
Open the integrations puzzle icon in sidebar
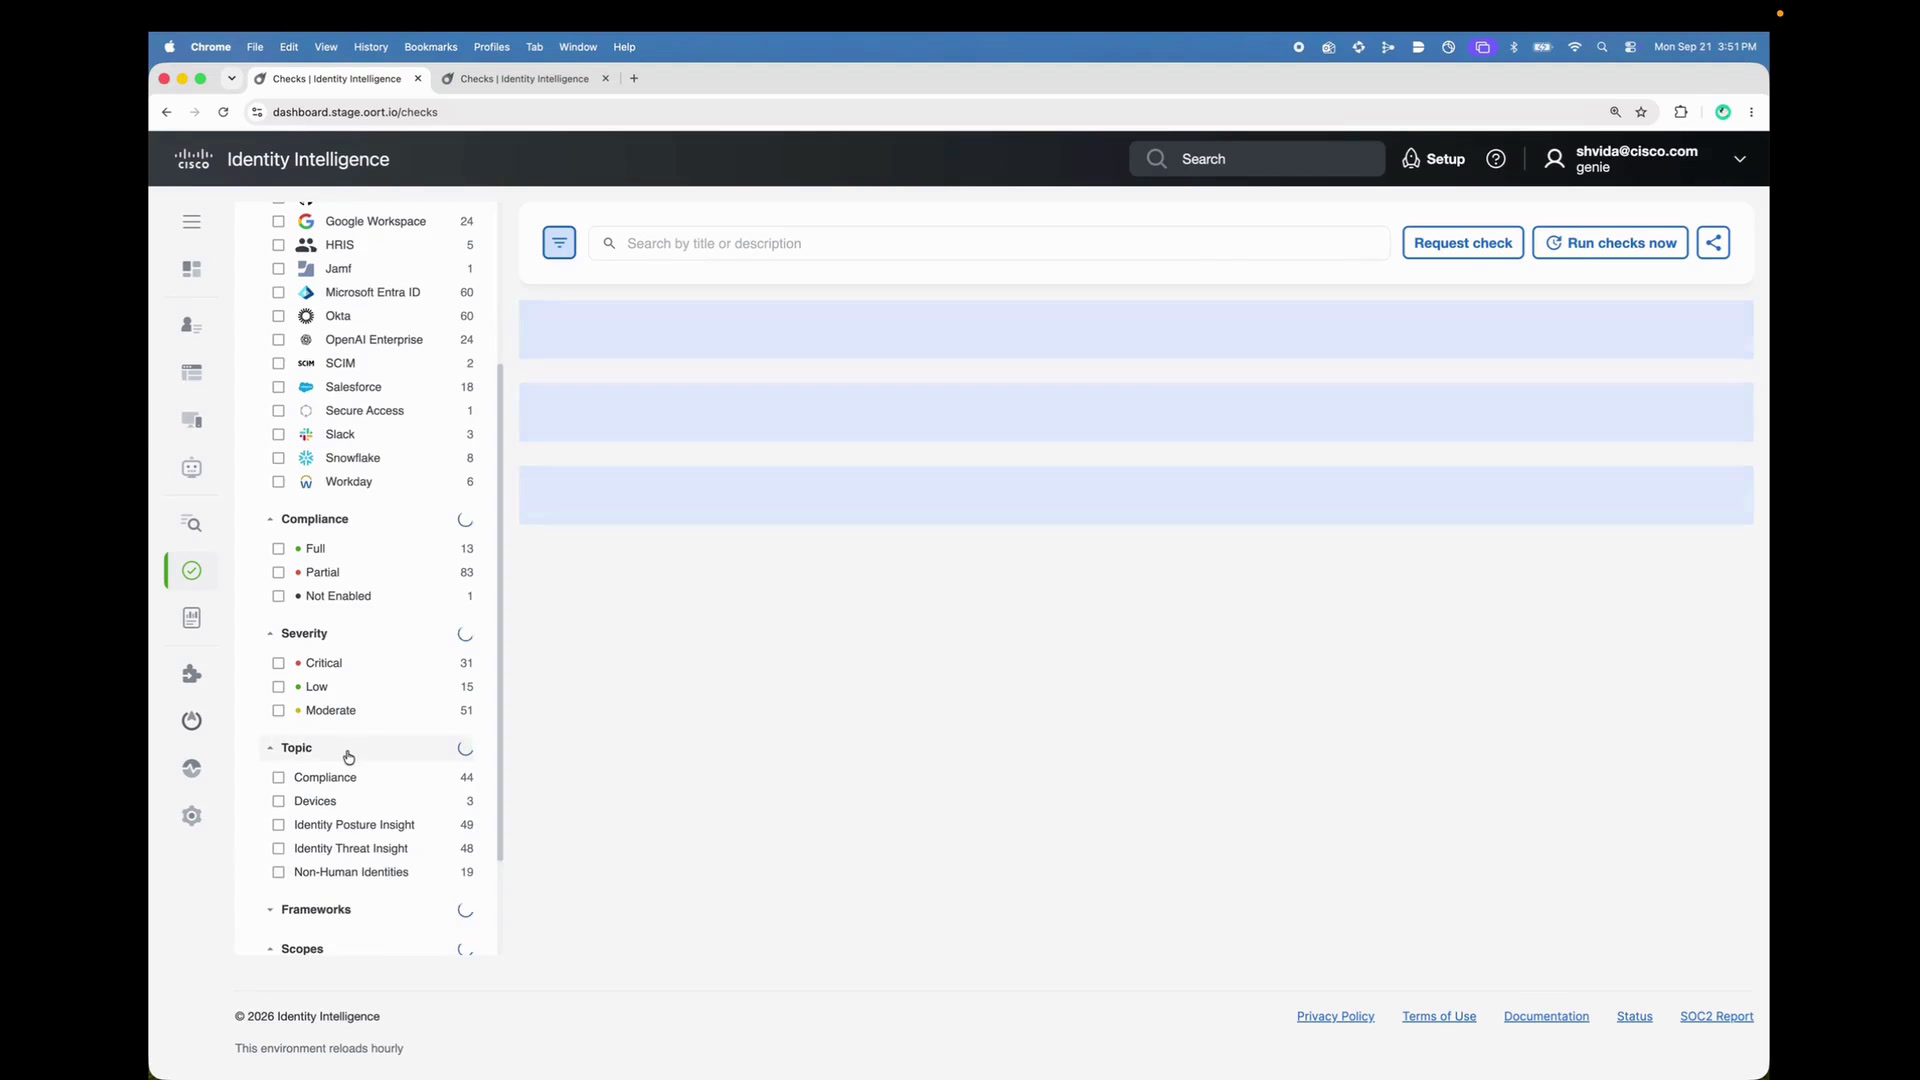[x=192, y=674]
